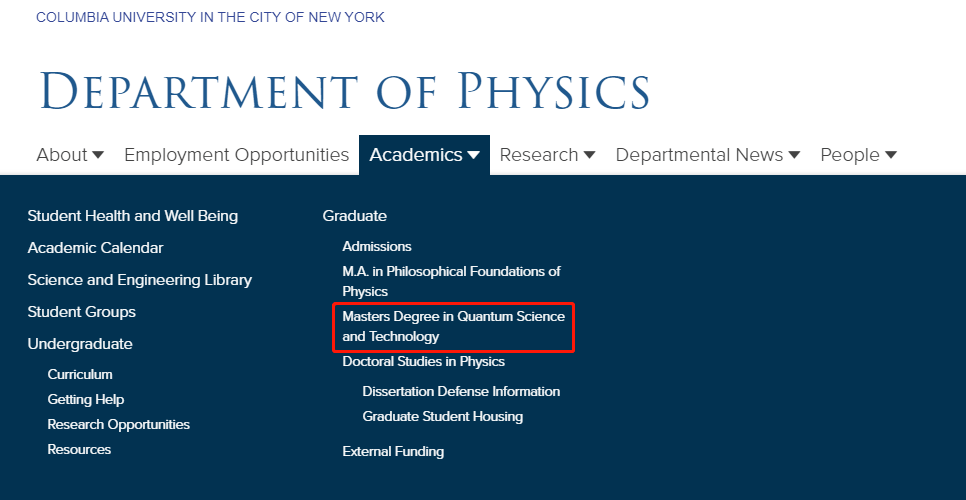Click the Department of Physics title
This screenshot has height=500, width=966.
345,91
